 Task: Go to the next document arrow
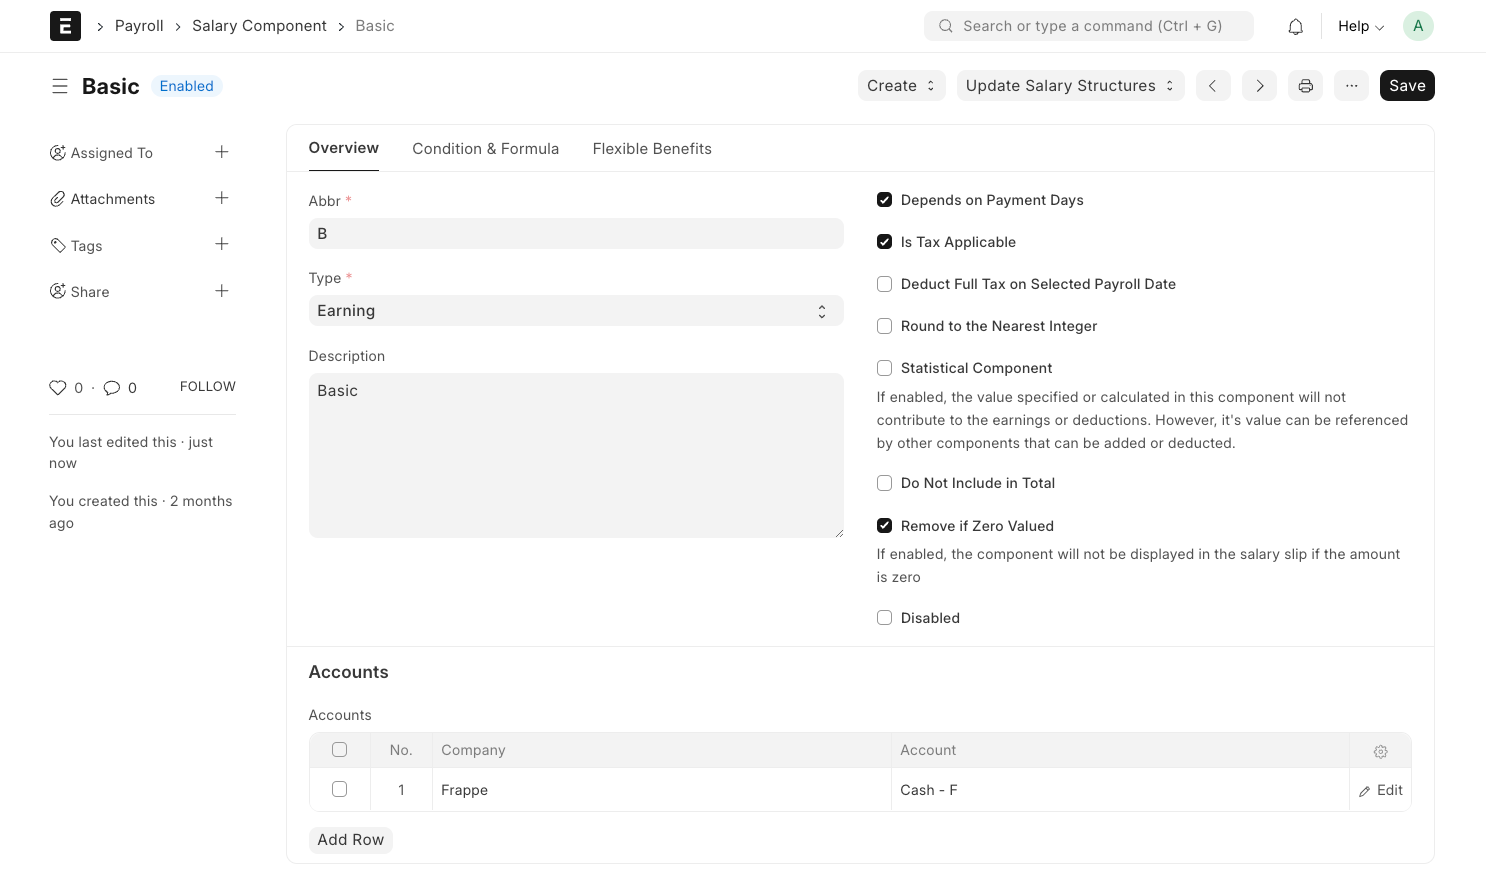1259,86
